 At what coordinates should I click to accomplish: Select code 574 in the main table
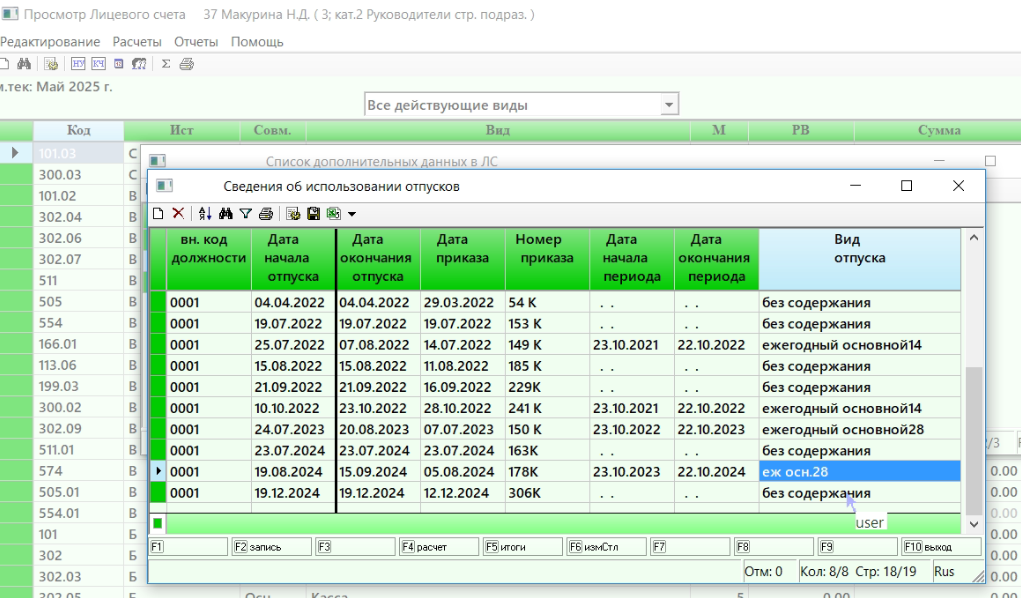coord(79,471)
